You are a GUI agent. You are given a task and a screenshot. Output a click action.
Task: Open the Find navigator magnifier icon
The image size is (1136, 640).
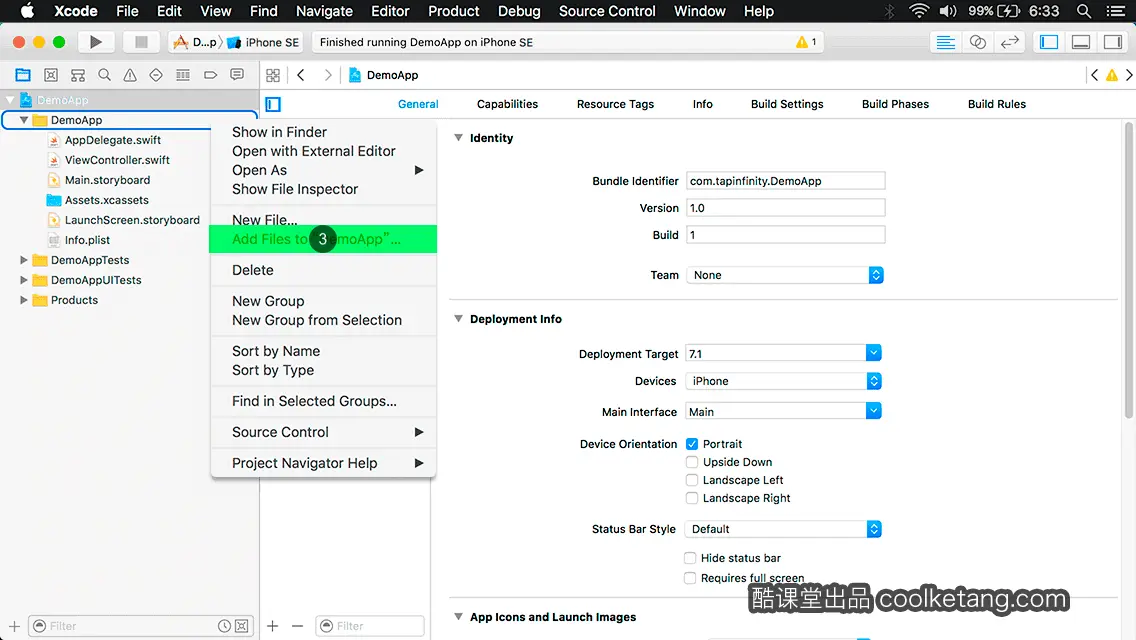pos(104,75)
